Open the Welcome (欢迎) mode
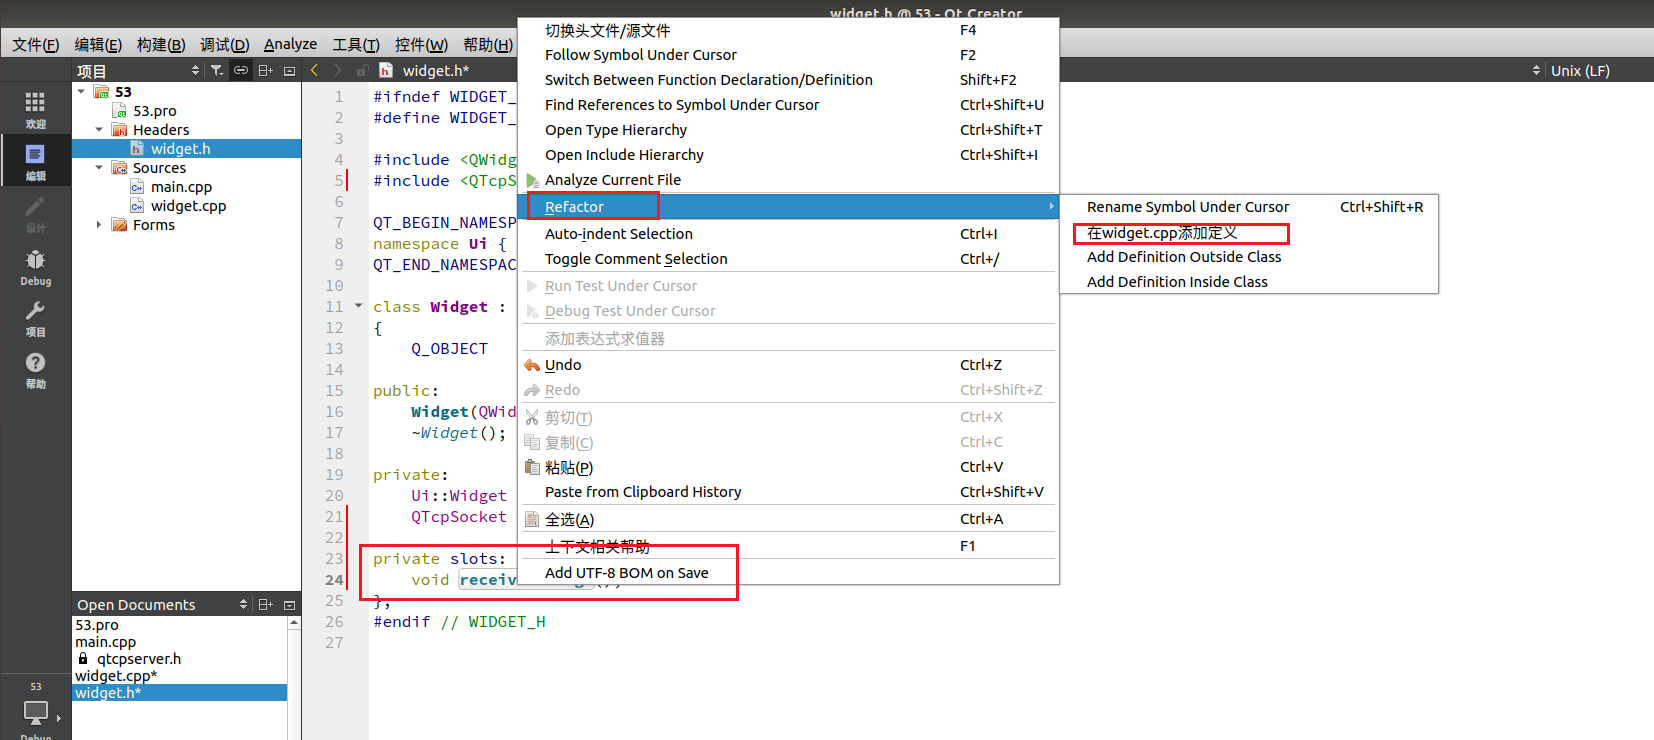The width and height of the screenshot is (1654, 740). click(x=35, y=109)
